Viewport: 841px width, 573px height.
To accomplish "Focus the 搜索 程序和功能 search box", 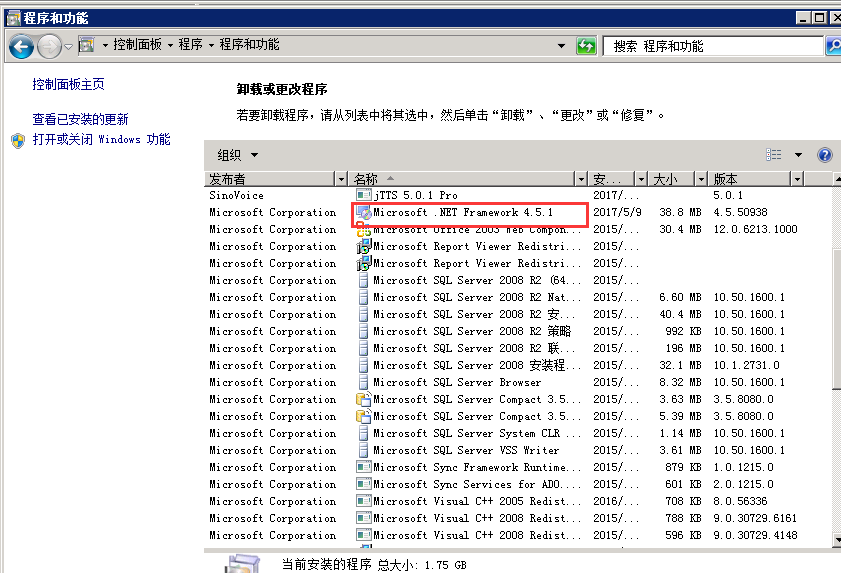I will click(x=713, y=46).
